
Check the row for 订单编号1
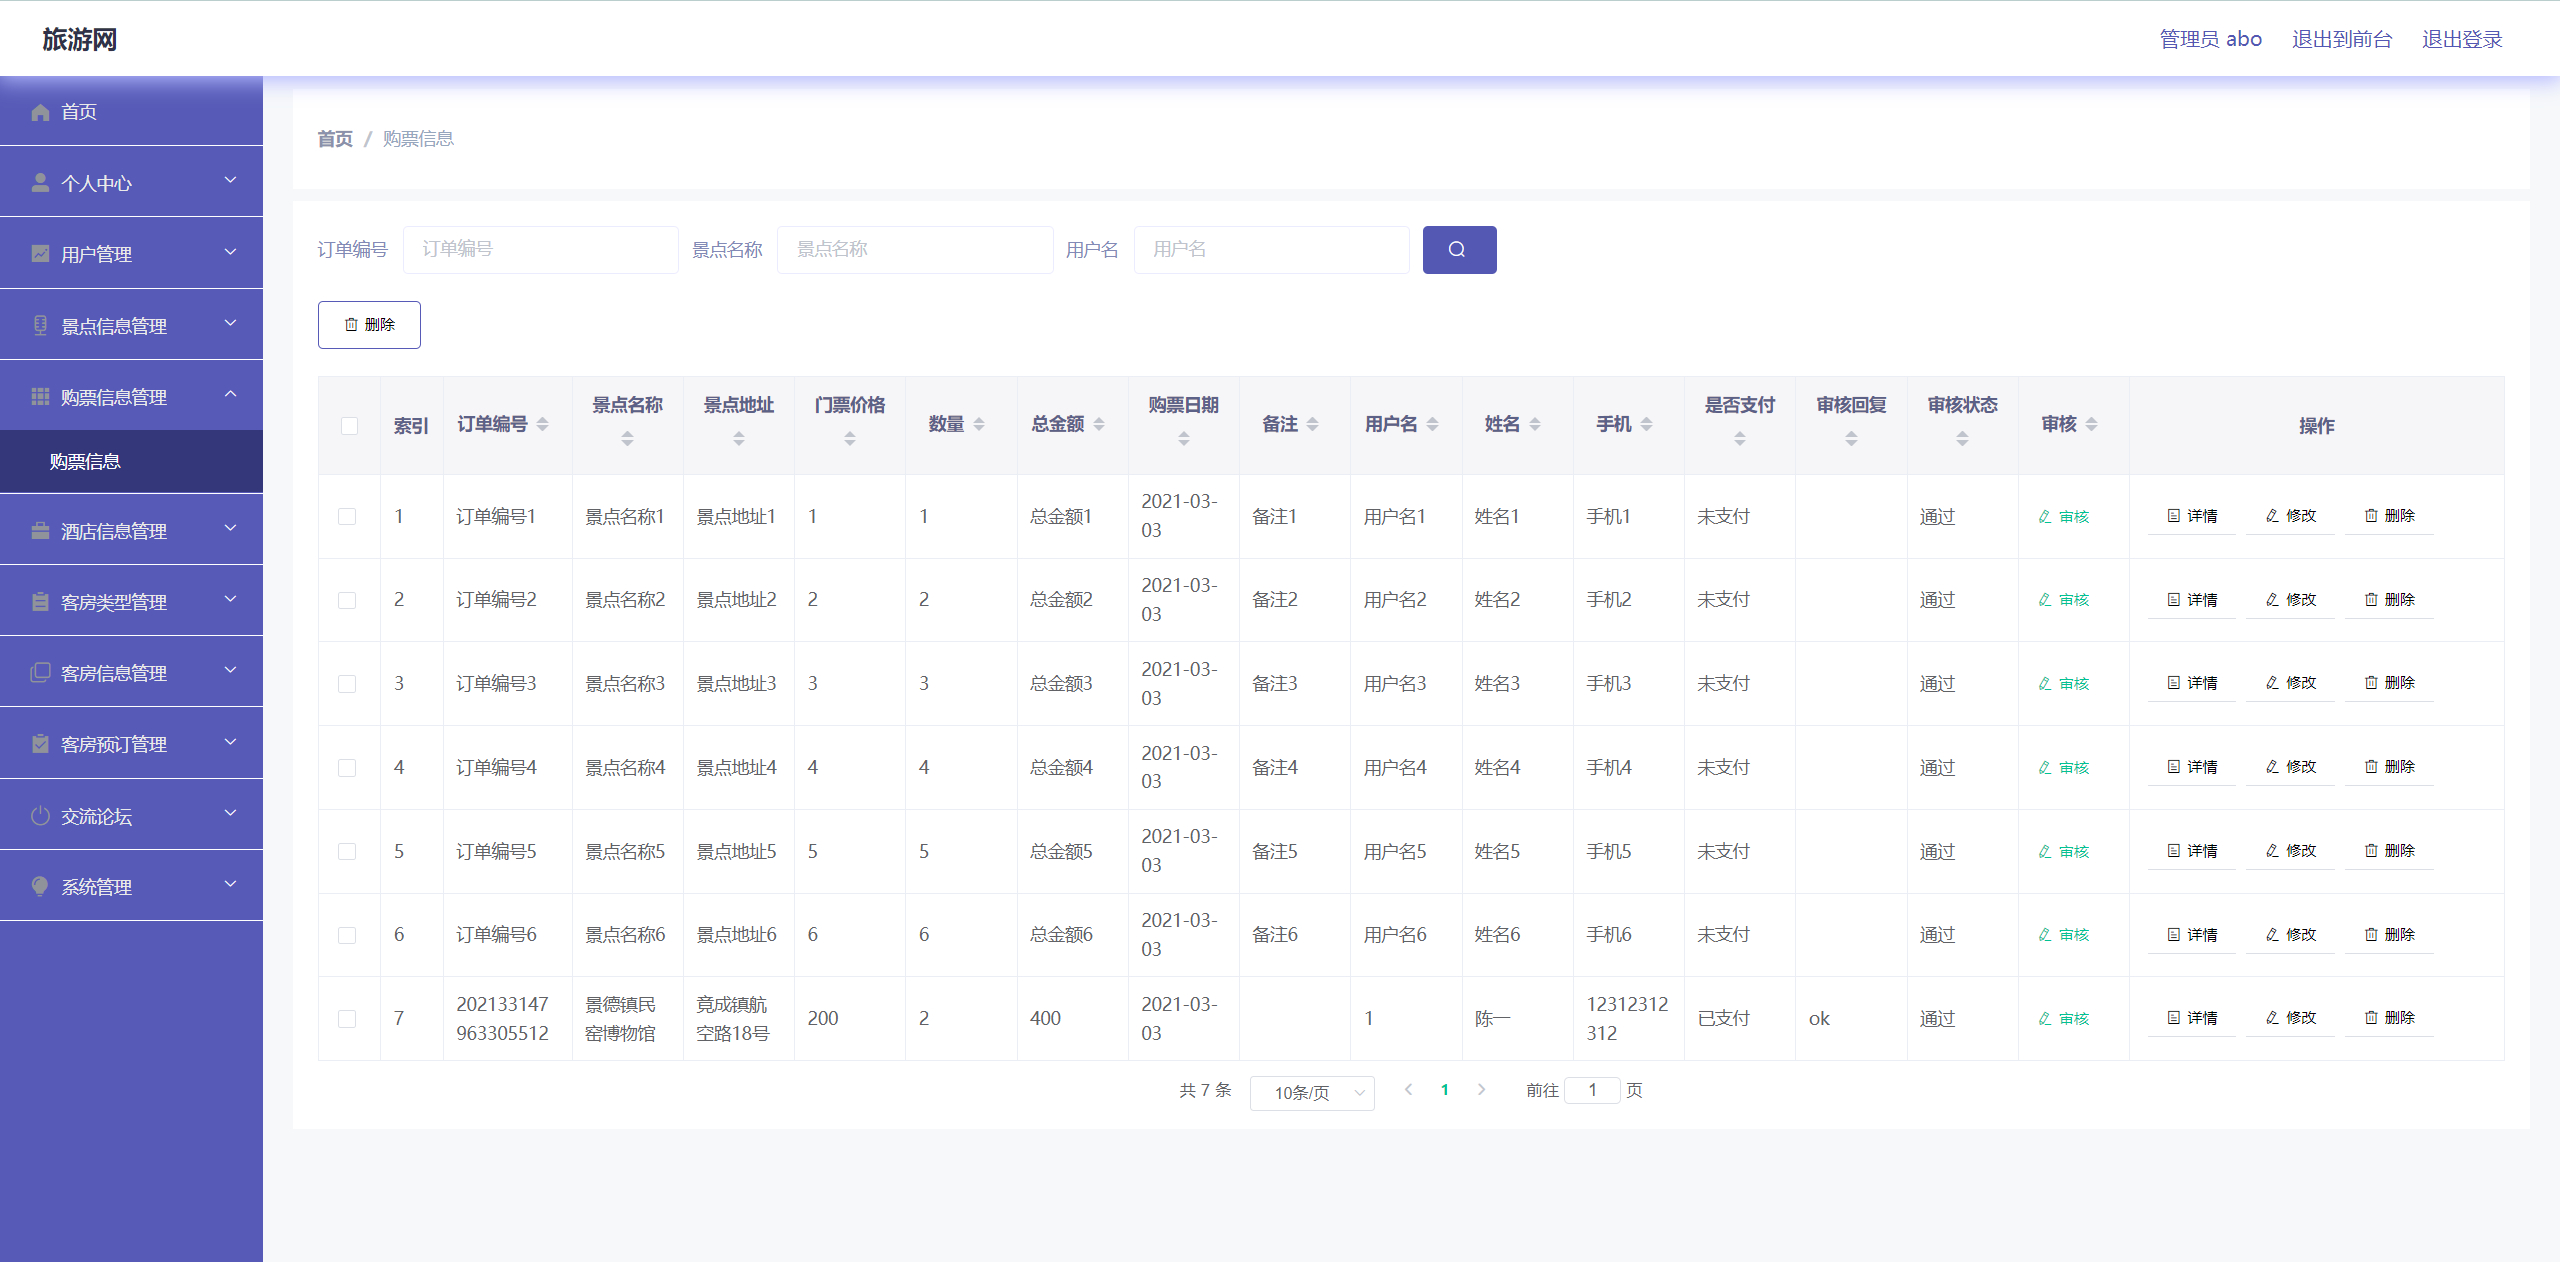(x=347, y=517)
